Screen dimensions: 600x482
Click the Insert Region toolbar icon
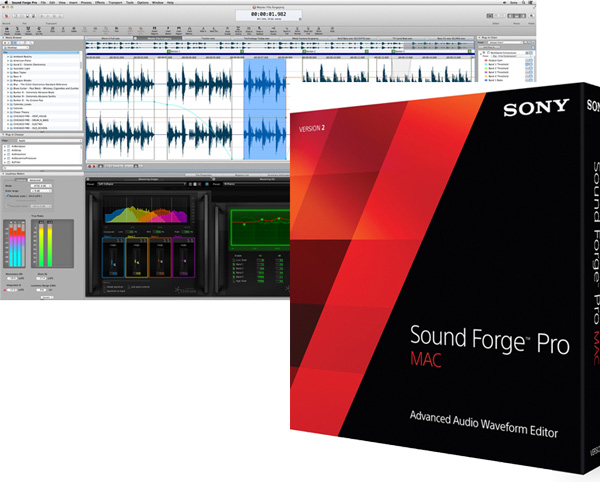pyautogui.click(x=179, y=31)
